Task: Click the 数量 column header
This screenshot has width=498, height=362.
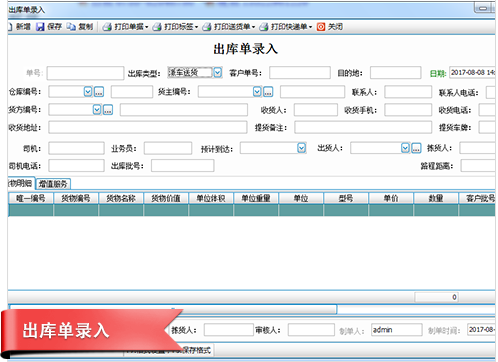Action: (436, 198)
